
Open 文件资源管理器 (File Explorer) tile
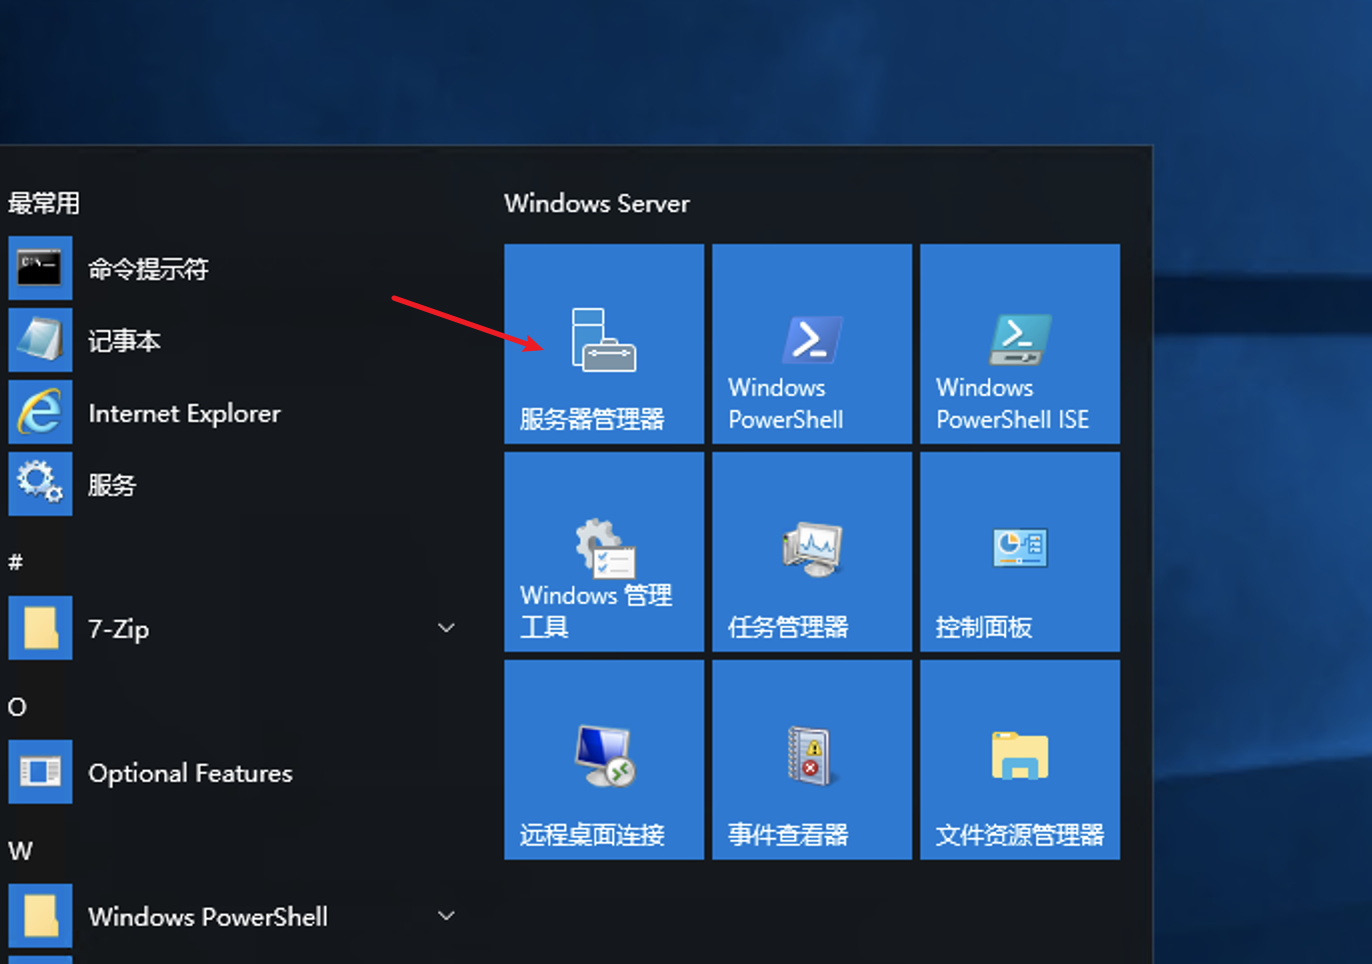coord(1019,759)
